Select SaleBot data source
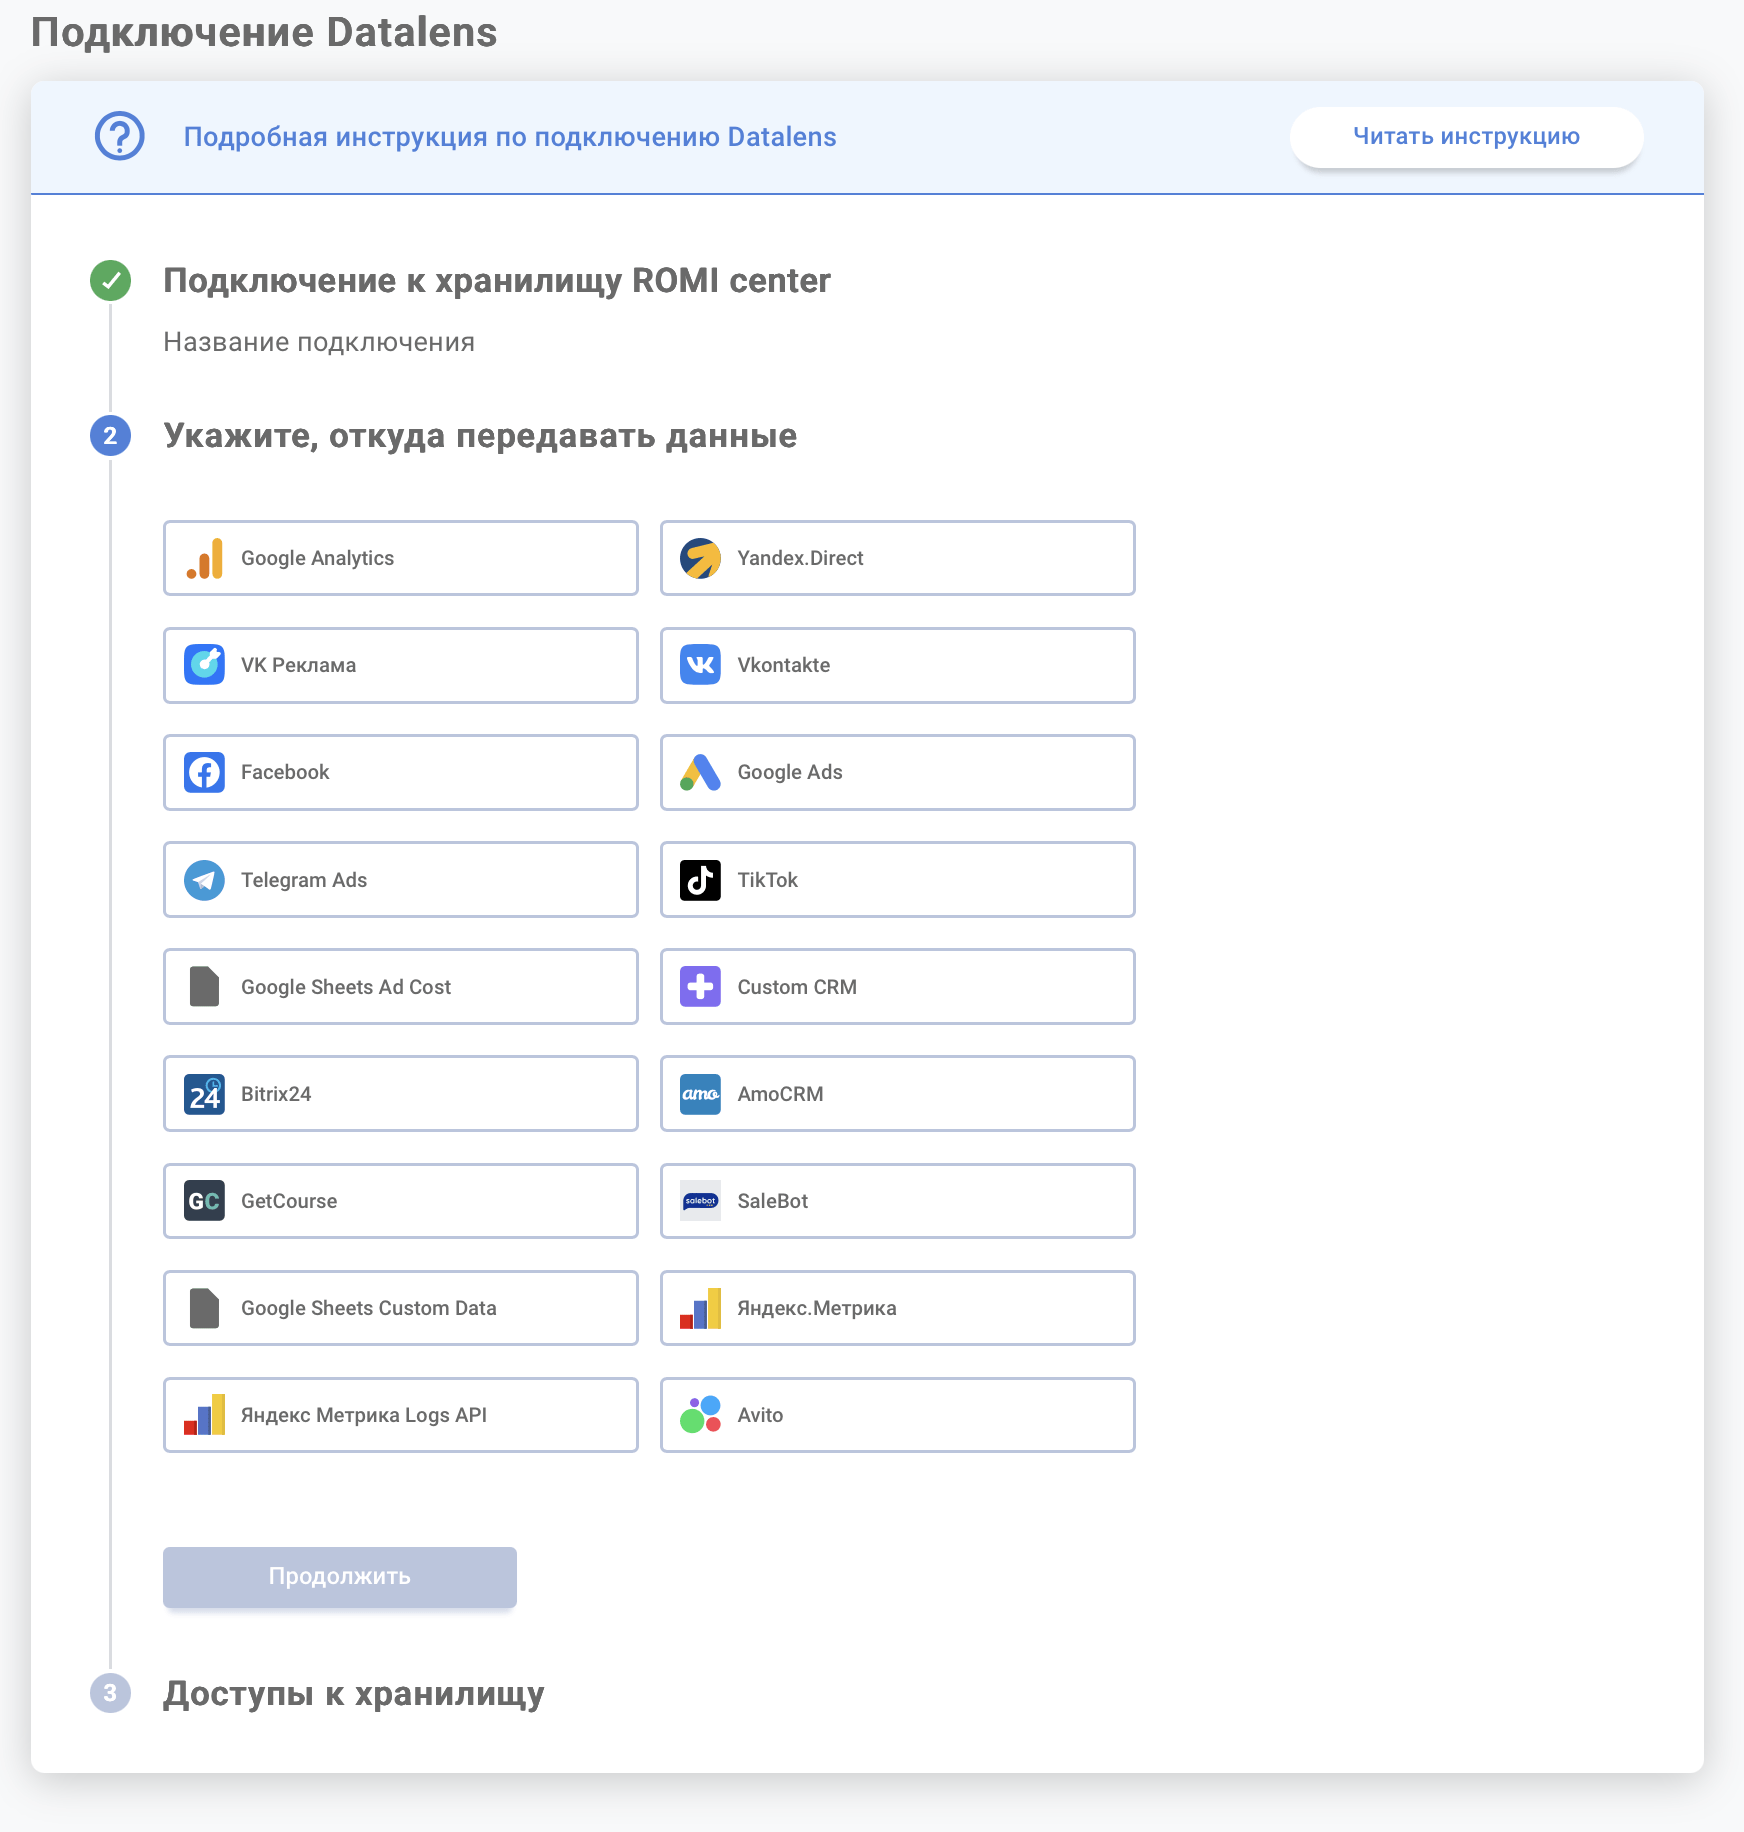The height and width of the screenshot is (1832, 1744). coord(897,1201)
